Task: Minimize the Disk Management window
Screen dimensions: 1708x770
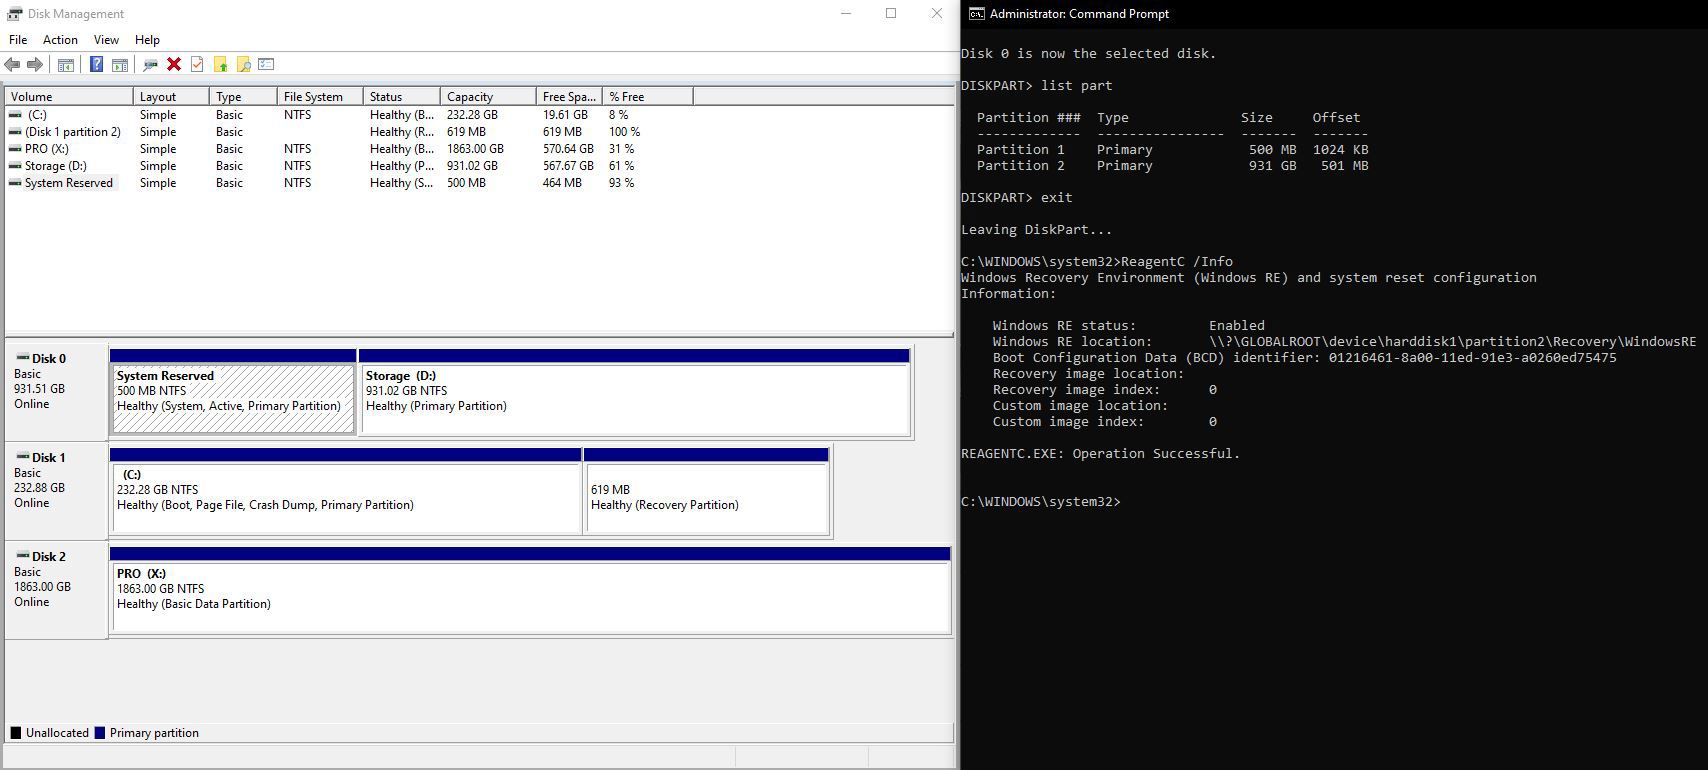Action: coord(846,14)
